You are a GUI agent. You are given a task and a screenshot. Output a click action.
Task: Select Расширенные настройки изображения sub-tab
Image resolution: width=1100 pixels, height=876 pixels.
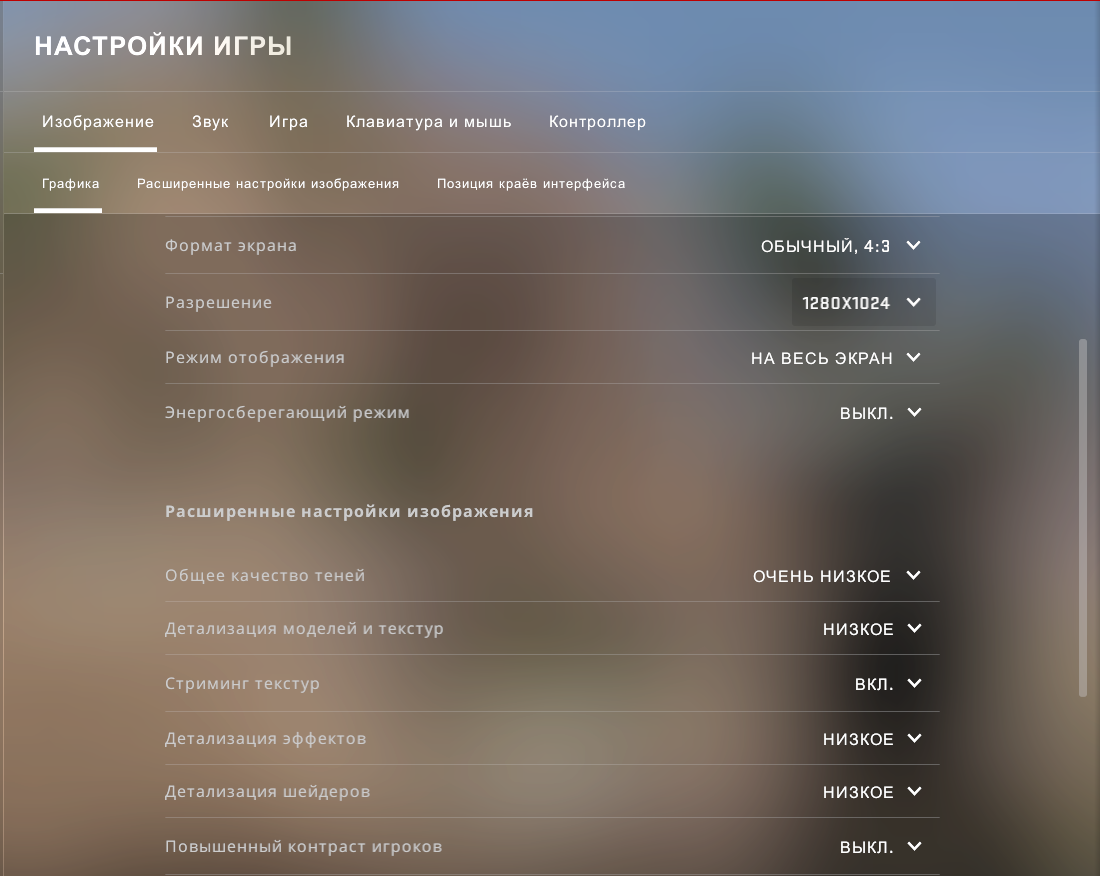pyautogui.click(x=268, y=184)
